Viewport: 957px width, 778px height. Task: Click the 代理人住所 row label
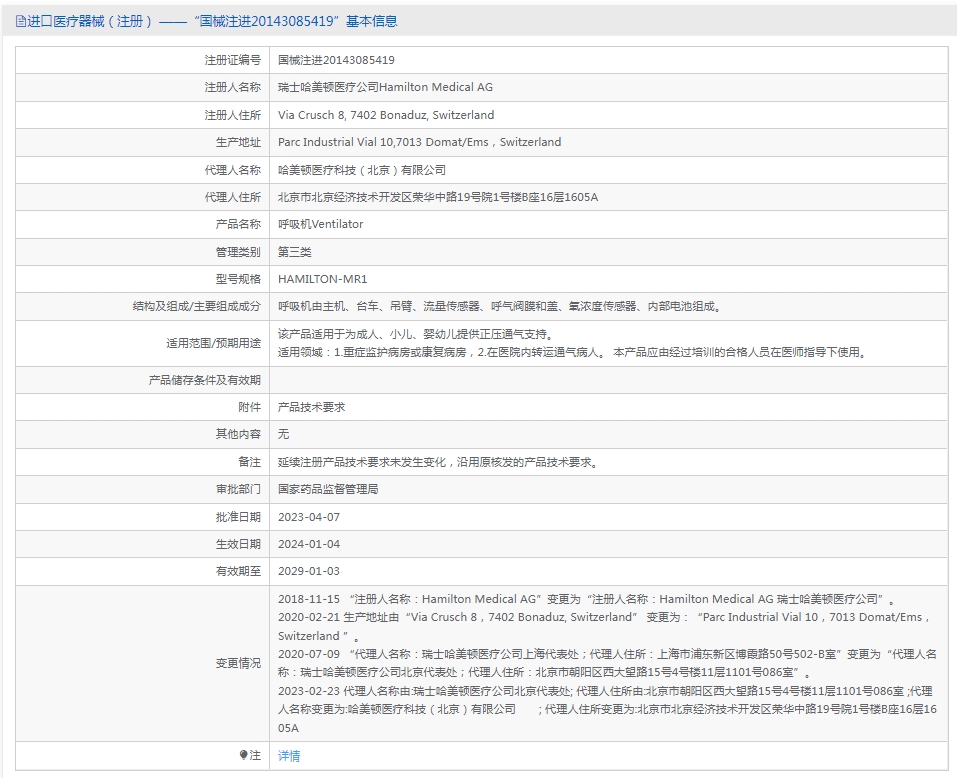pos(233,197)
